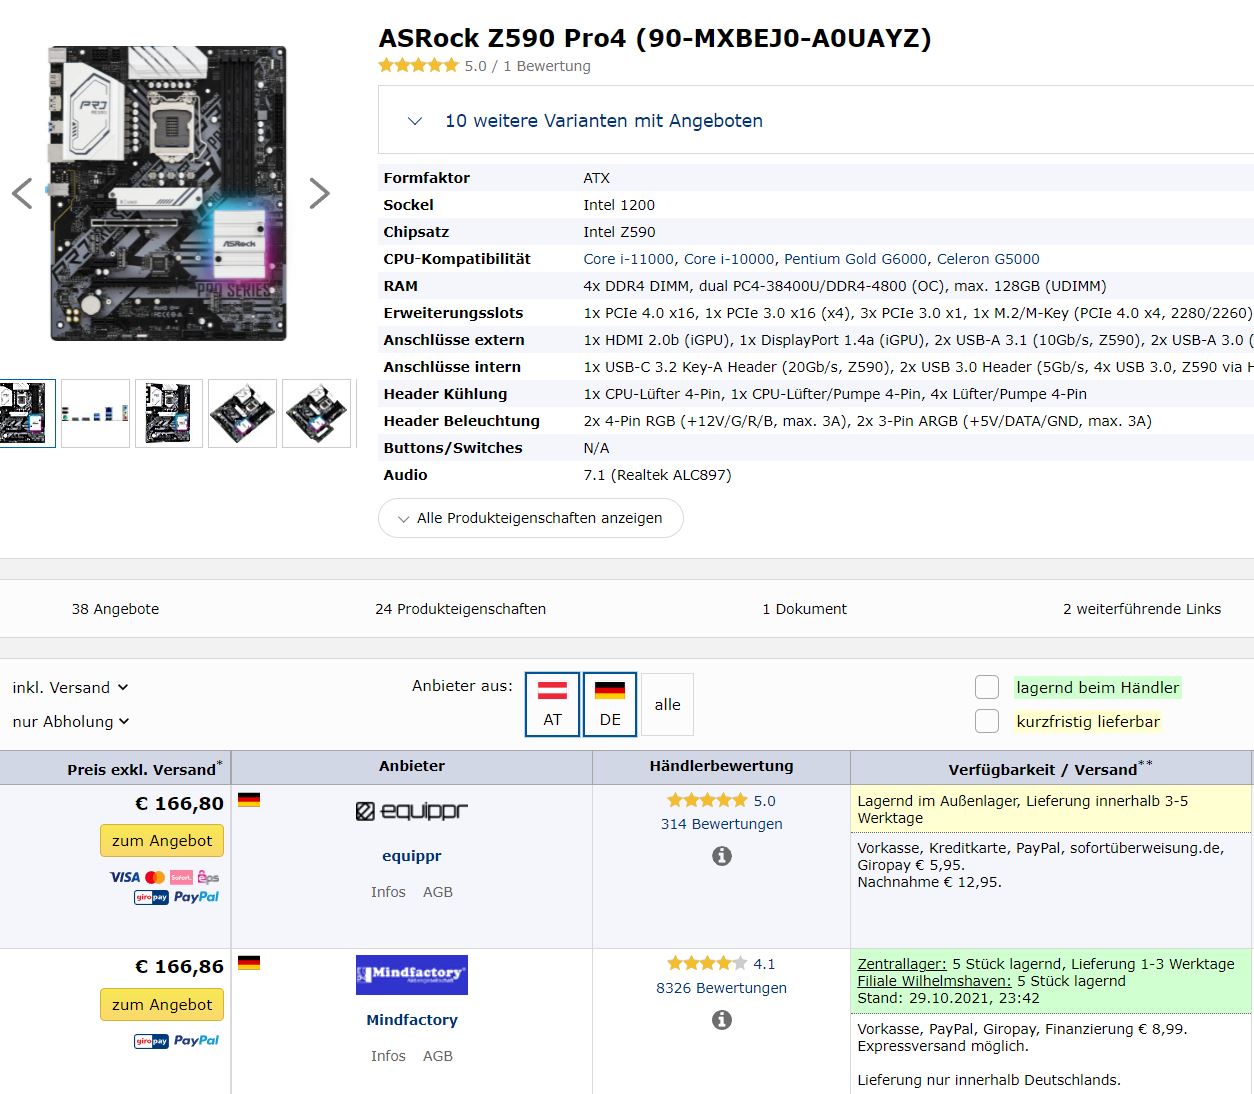The width and height of the screenshot is (1254, 1094).
Task: Open Mindfactory shop name link
Action: [412, 1020]
